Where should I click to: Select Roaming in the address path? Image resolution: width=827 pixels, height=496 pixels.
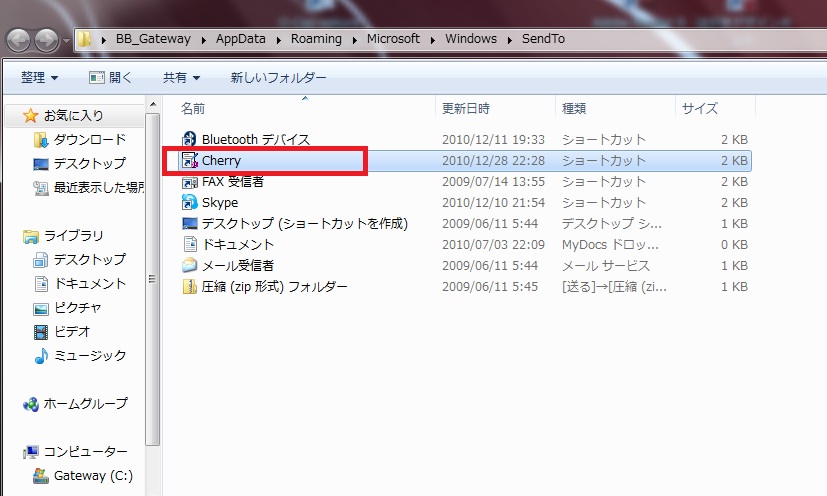pos(316,39)
